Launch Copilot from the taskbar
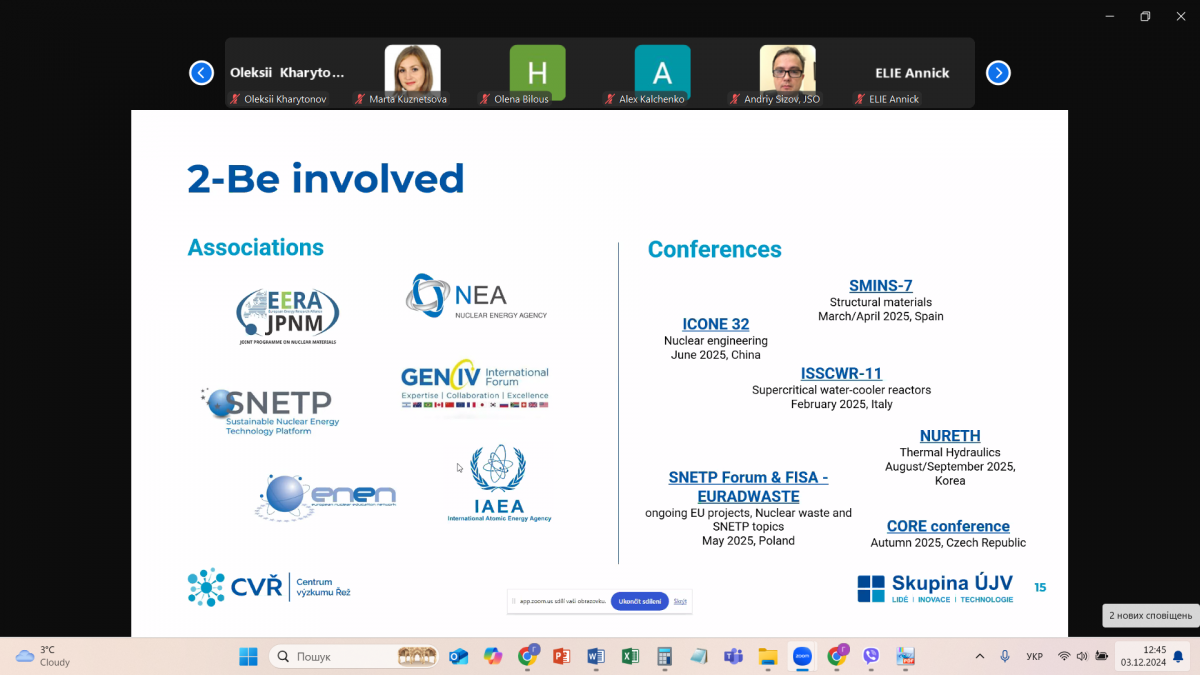This screenshot has height=675, width=1200. (x=492, y=657)
